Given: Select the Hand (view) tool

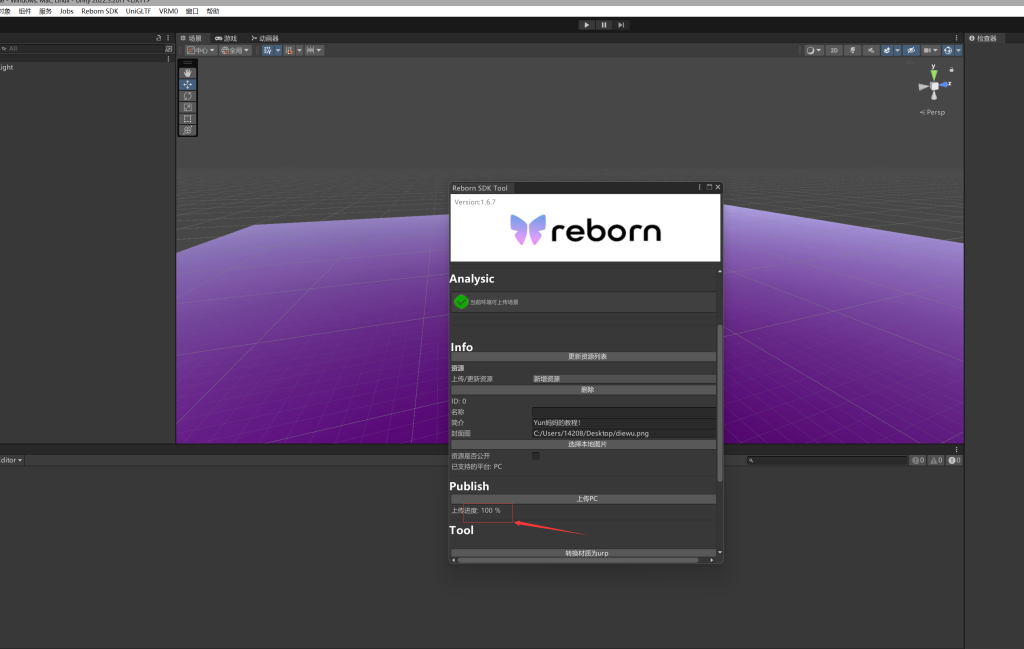Looking at the screenshot, I should [188, 73].
